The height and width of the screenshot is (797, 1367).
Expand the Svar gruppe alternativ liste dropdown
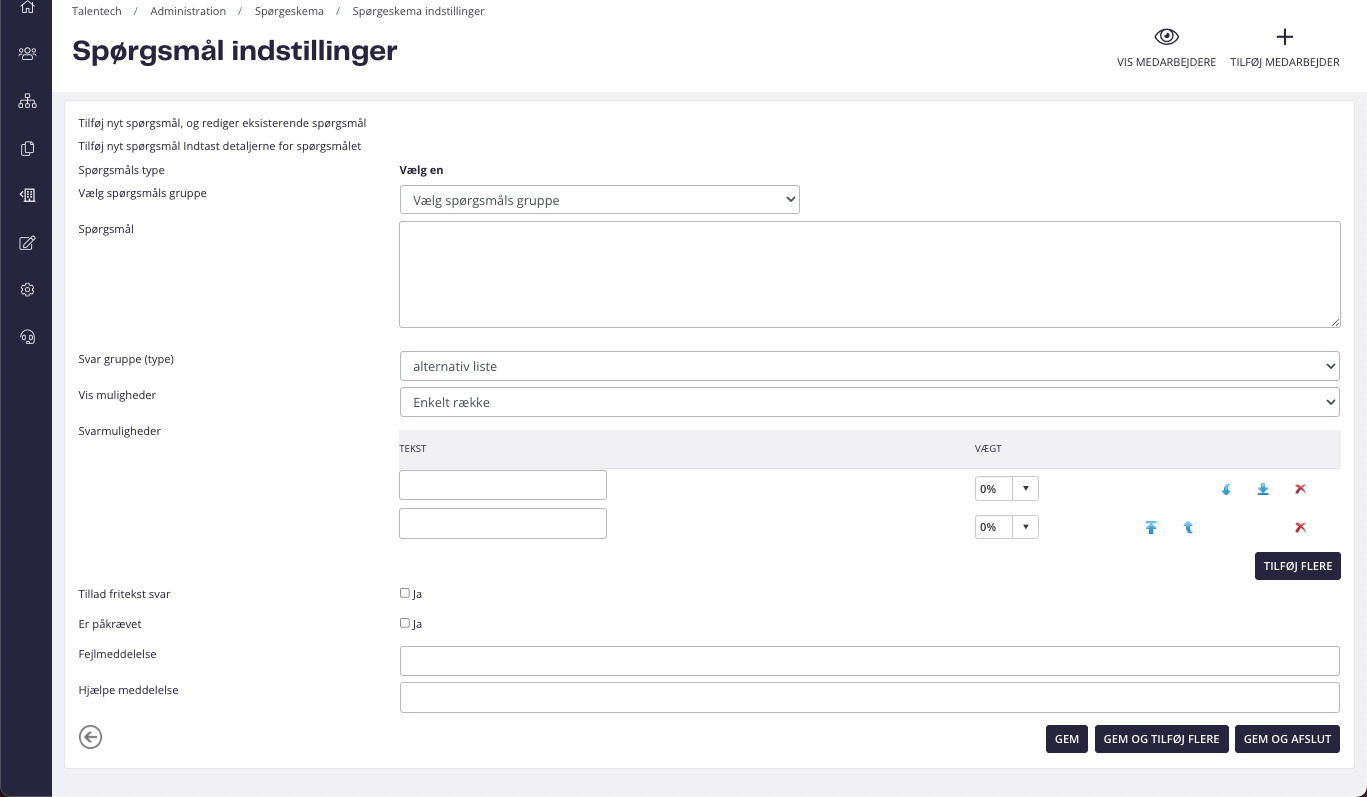point(868,366)
